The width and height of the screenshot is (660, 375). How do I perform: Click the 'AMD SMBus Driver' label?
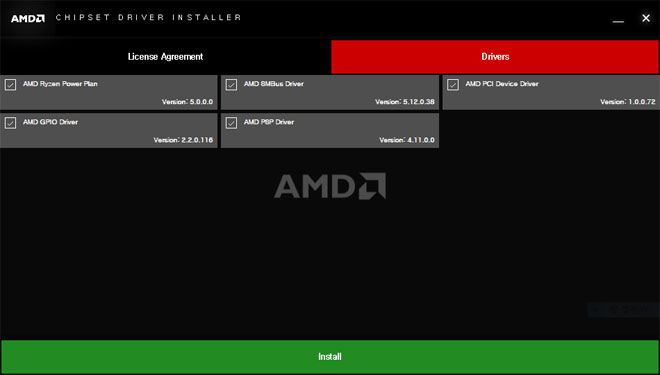(x=274, y=84)
